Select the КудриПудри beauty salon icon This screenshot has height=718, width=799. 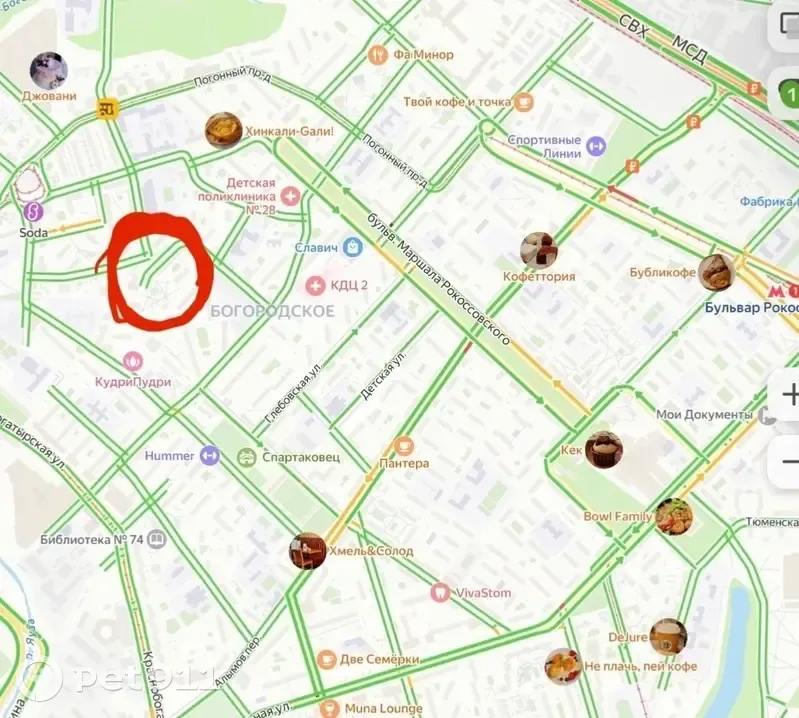(132, 361)
